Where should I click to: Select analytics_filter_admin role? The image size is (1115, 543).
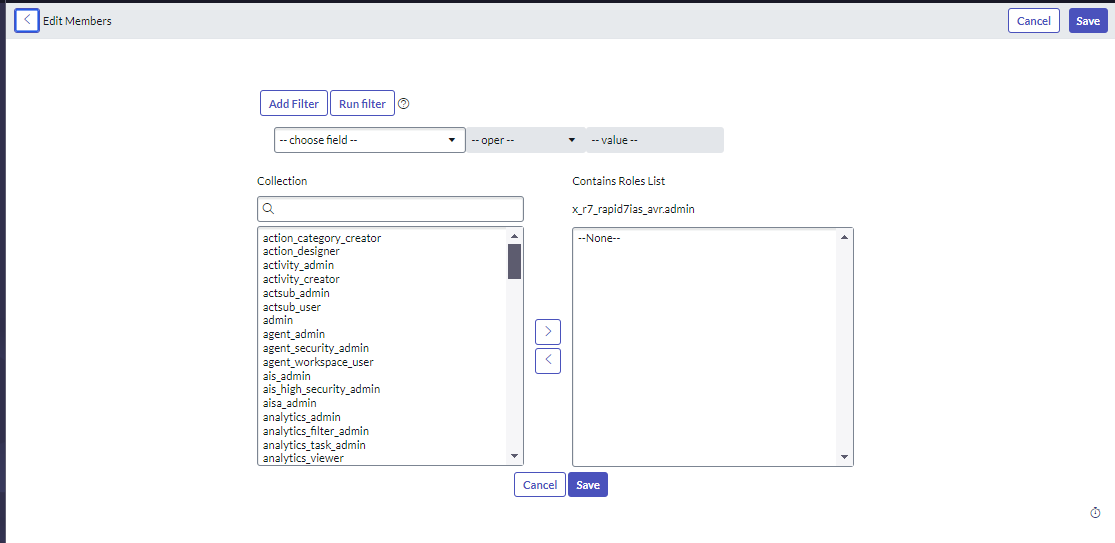pyautogui.click(x=316, y=431)
